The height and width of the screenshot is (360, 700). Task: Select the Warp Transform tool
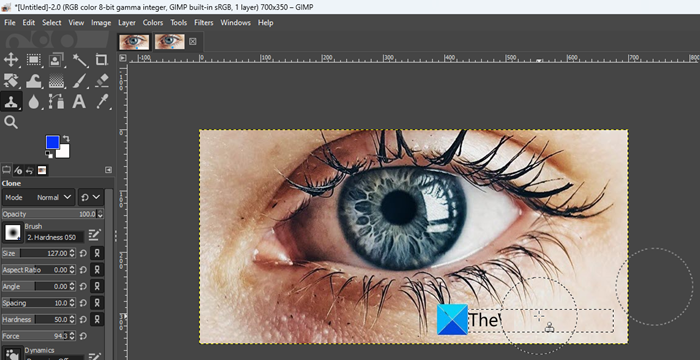click(x=33, y=81)
